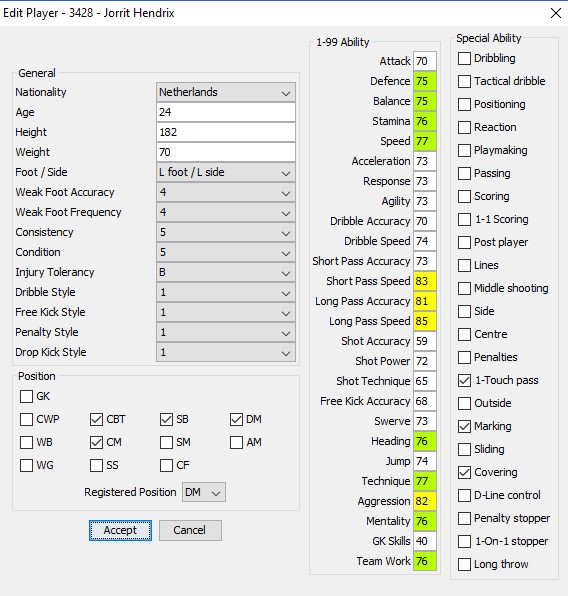Enable the Playmaking special ability
Viewport: 568px width, 596px height.
click(x=464, y=151)
